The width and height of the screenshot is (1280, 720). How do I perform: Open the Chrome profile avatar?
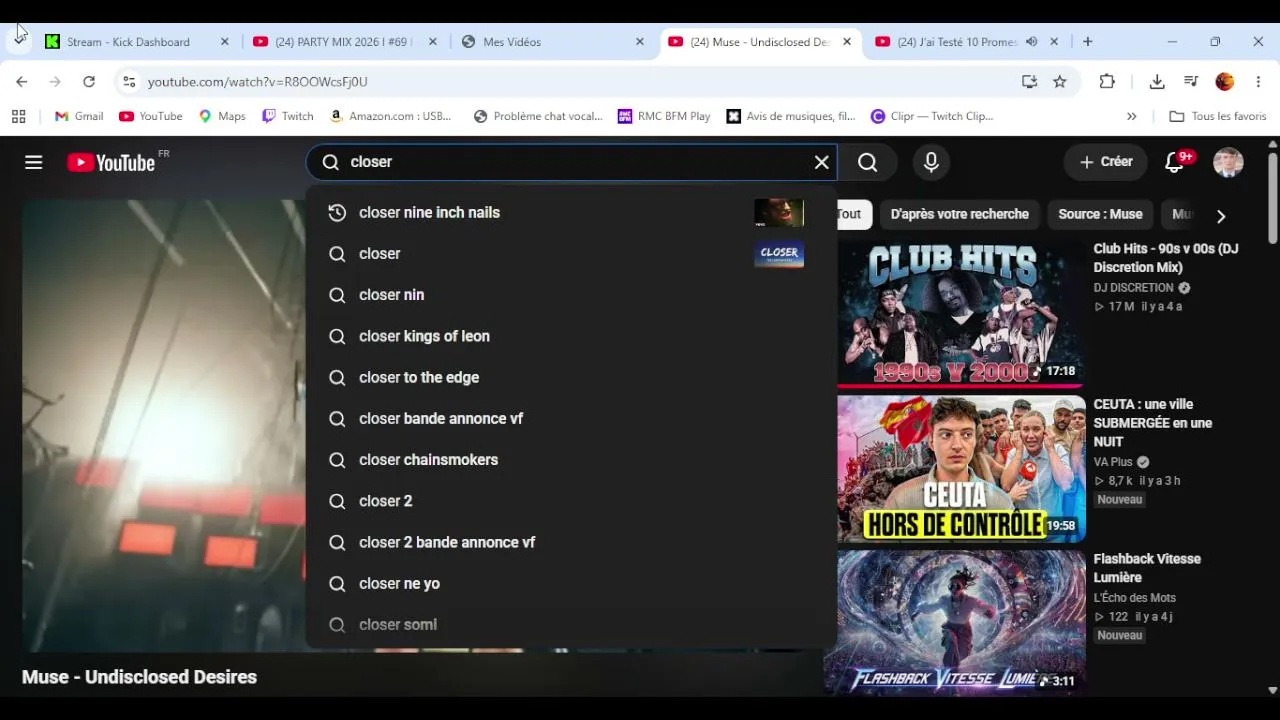coord(1225,82)
